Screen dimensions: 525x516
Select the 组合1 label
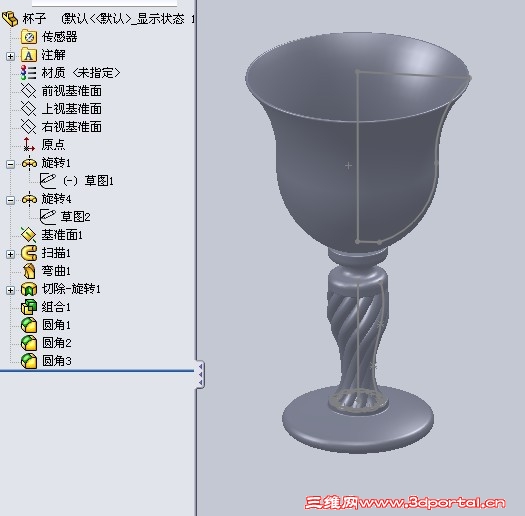pyautogui.click(x=56, y=307)
